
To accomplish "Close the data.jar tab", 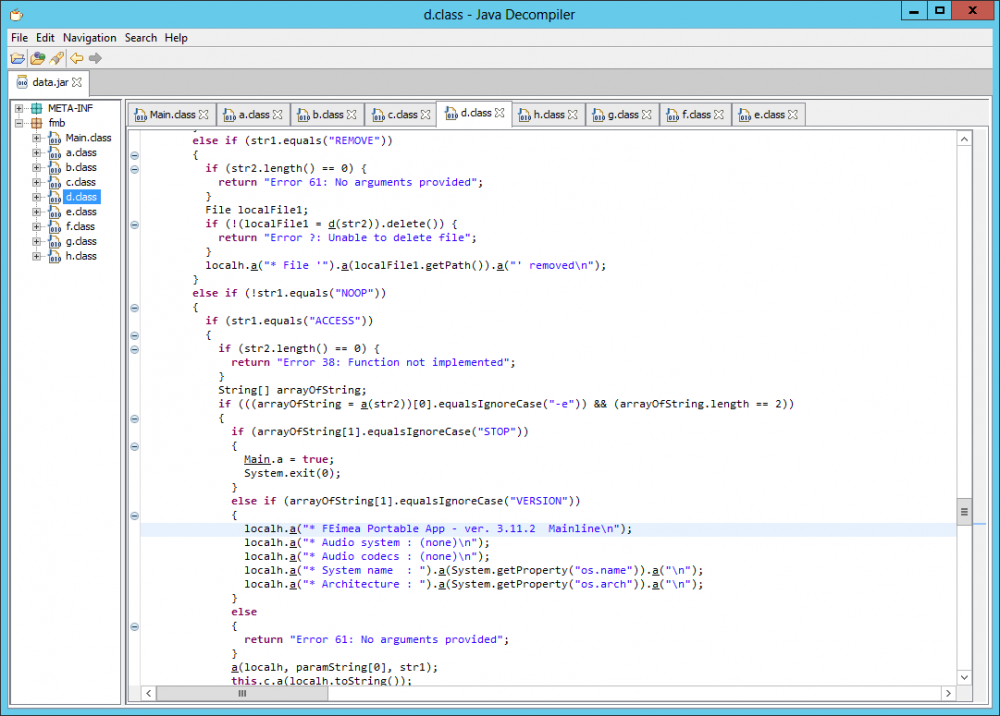I will tap(77, 82).
